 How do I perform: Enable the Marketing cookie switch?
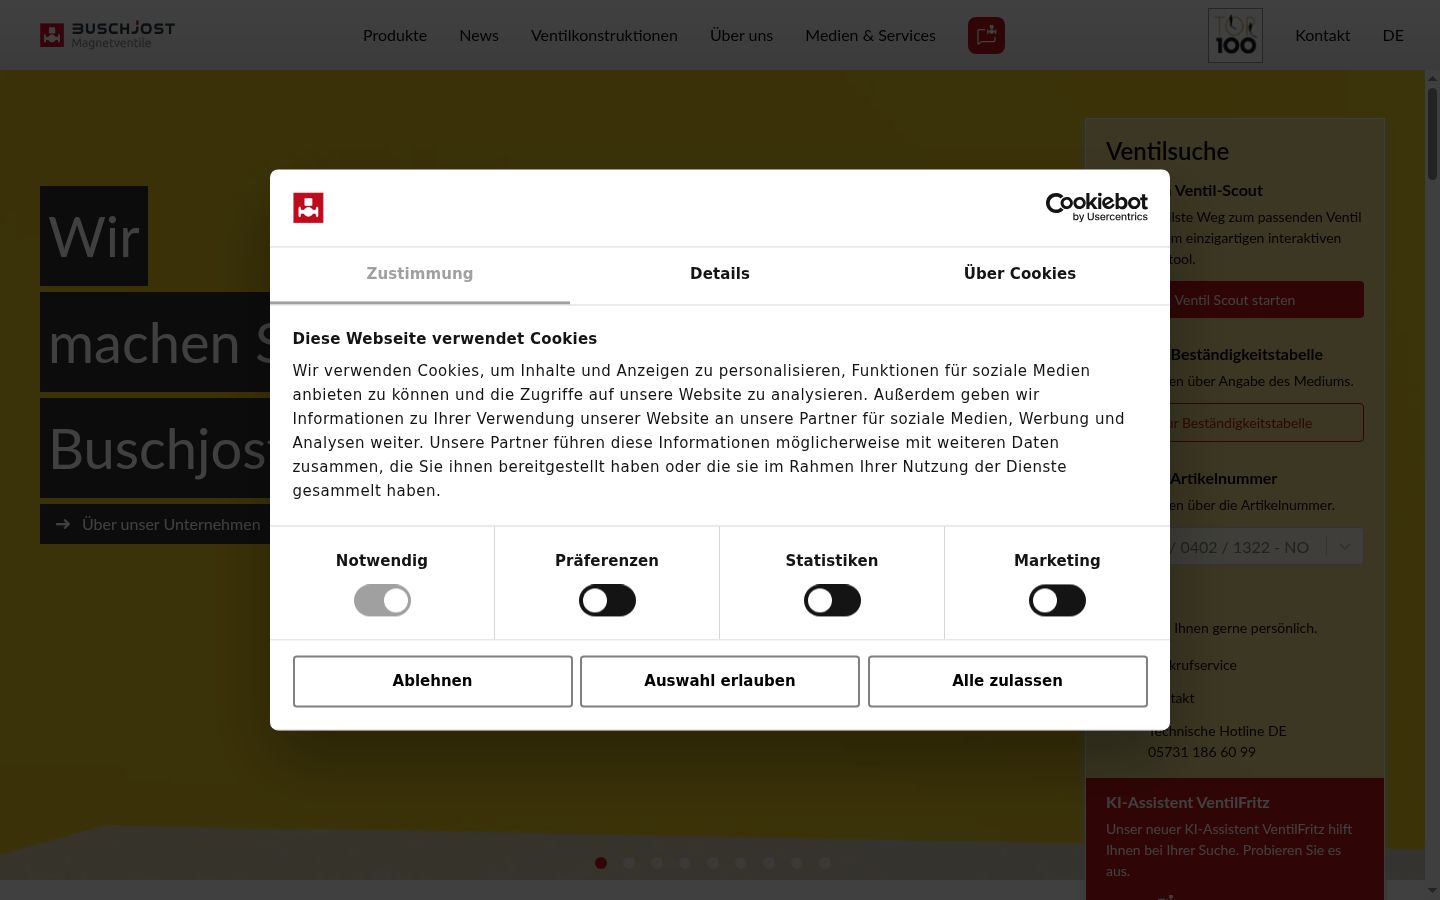1057,600
